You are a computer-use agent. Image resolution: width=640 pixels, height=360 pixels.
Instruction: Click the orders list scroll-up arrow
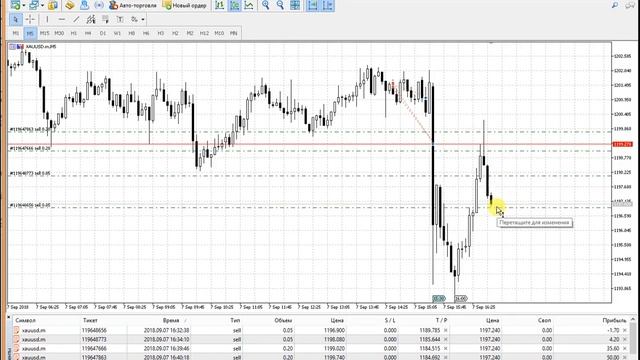click(x=633, y=319)
